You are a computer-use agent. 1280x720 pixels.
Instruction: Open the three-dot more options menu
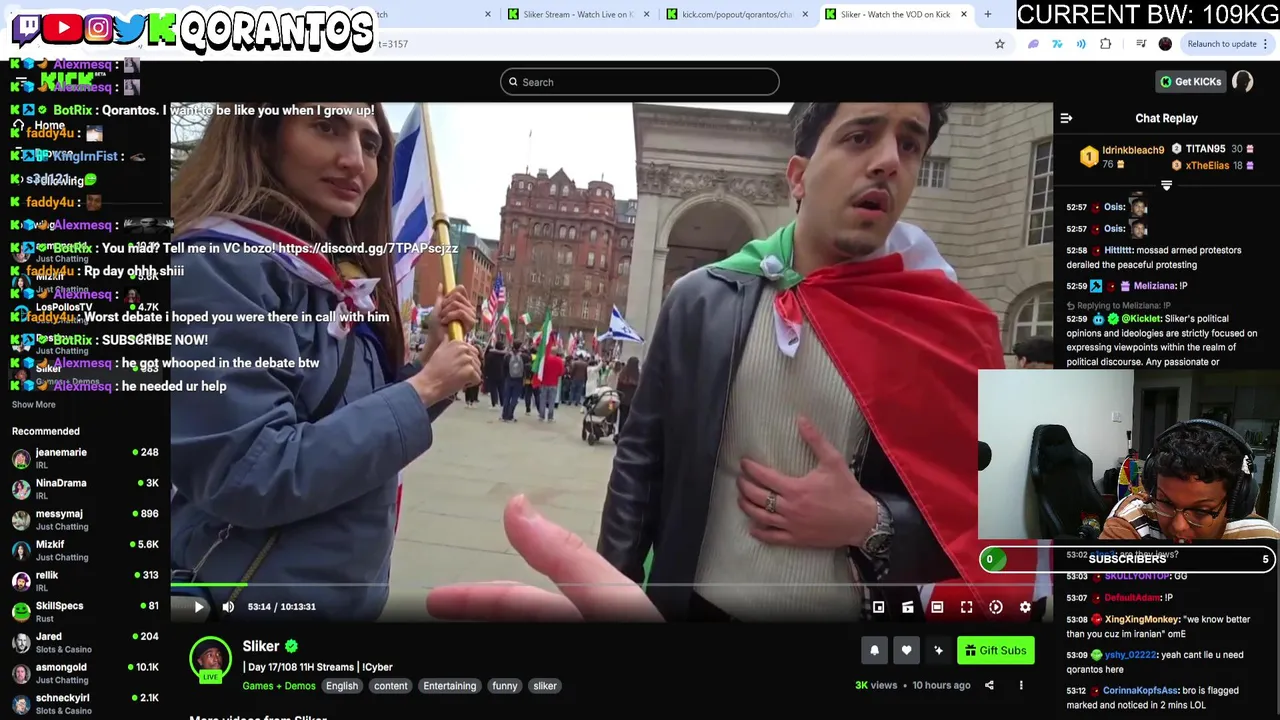(1021, 685)
